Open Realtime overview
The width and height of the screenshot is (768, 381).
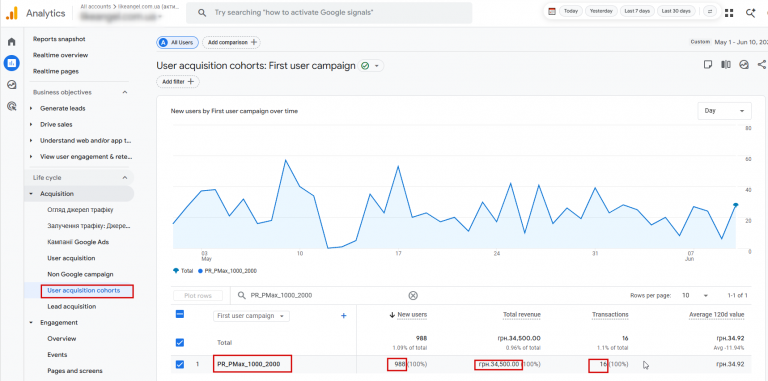coord(61,55)
